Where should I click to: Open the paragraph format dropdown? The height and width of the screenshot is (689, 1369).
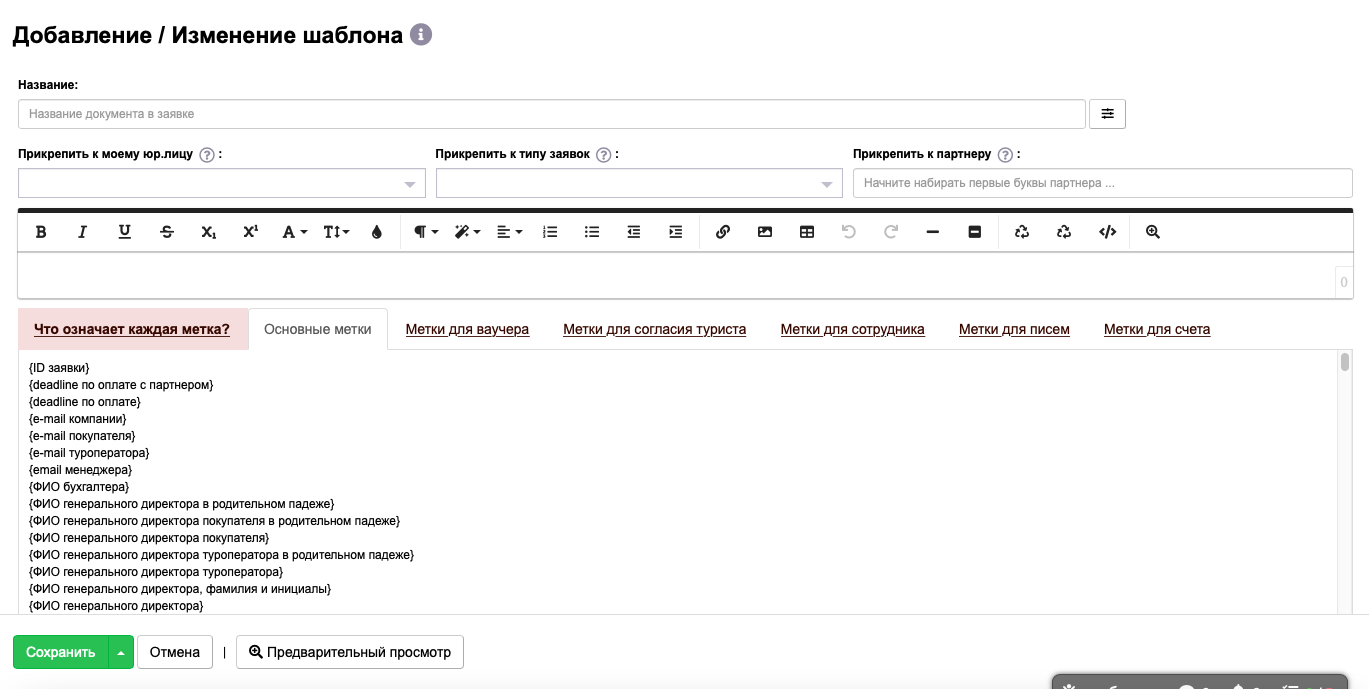[x=426, y=232]
